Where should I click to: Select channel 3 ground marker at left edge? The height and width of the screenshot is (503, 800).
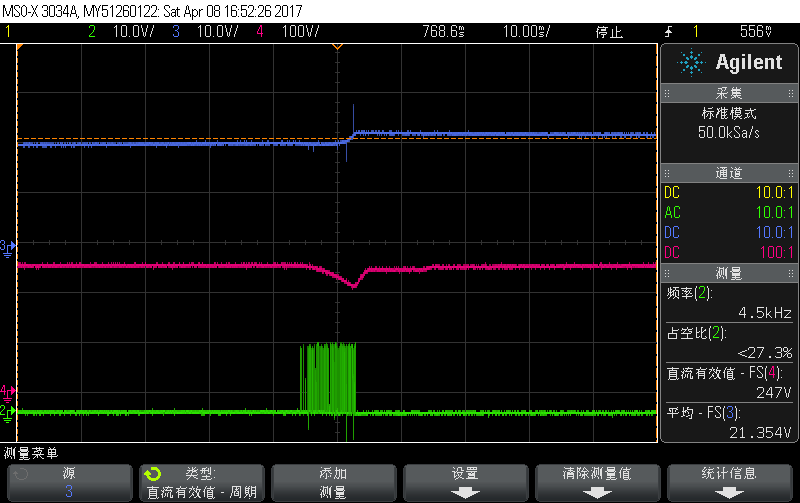(7, 248)
